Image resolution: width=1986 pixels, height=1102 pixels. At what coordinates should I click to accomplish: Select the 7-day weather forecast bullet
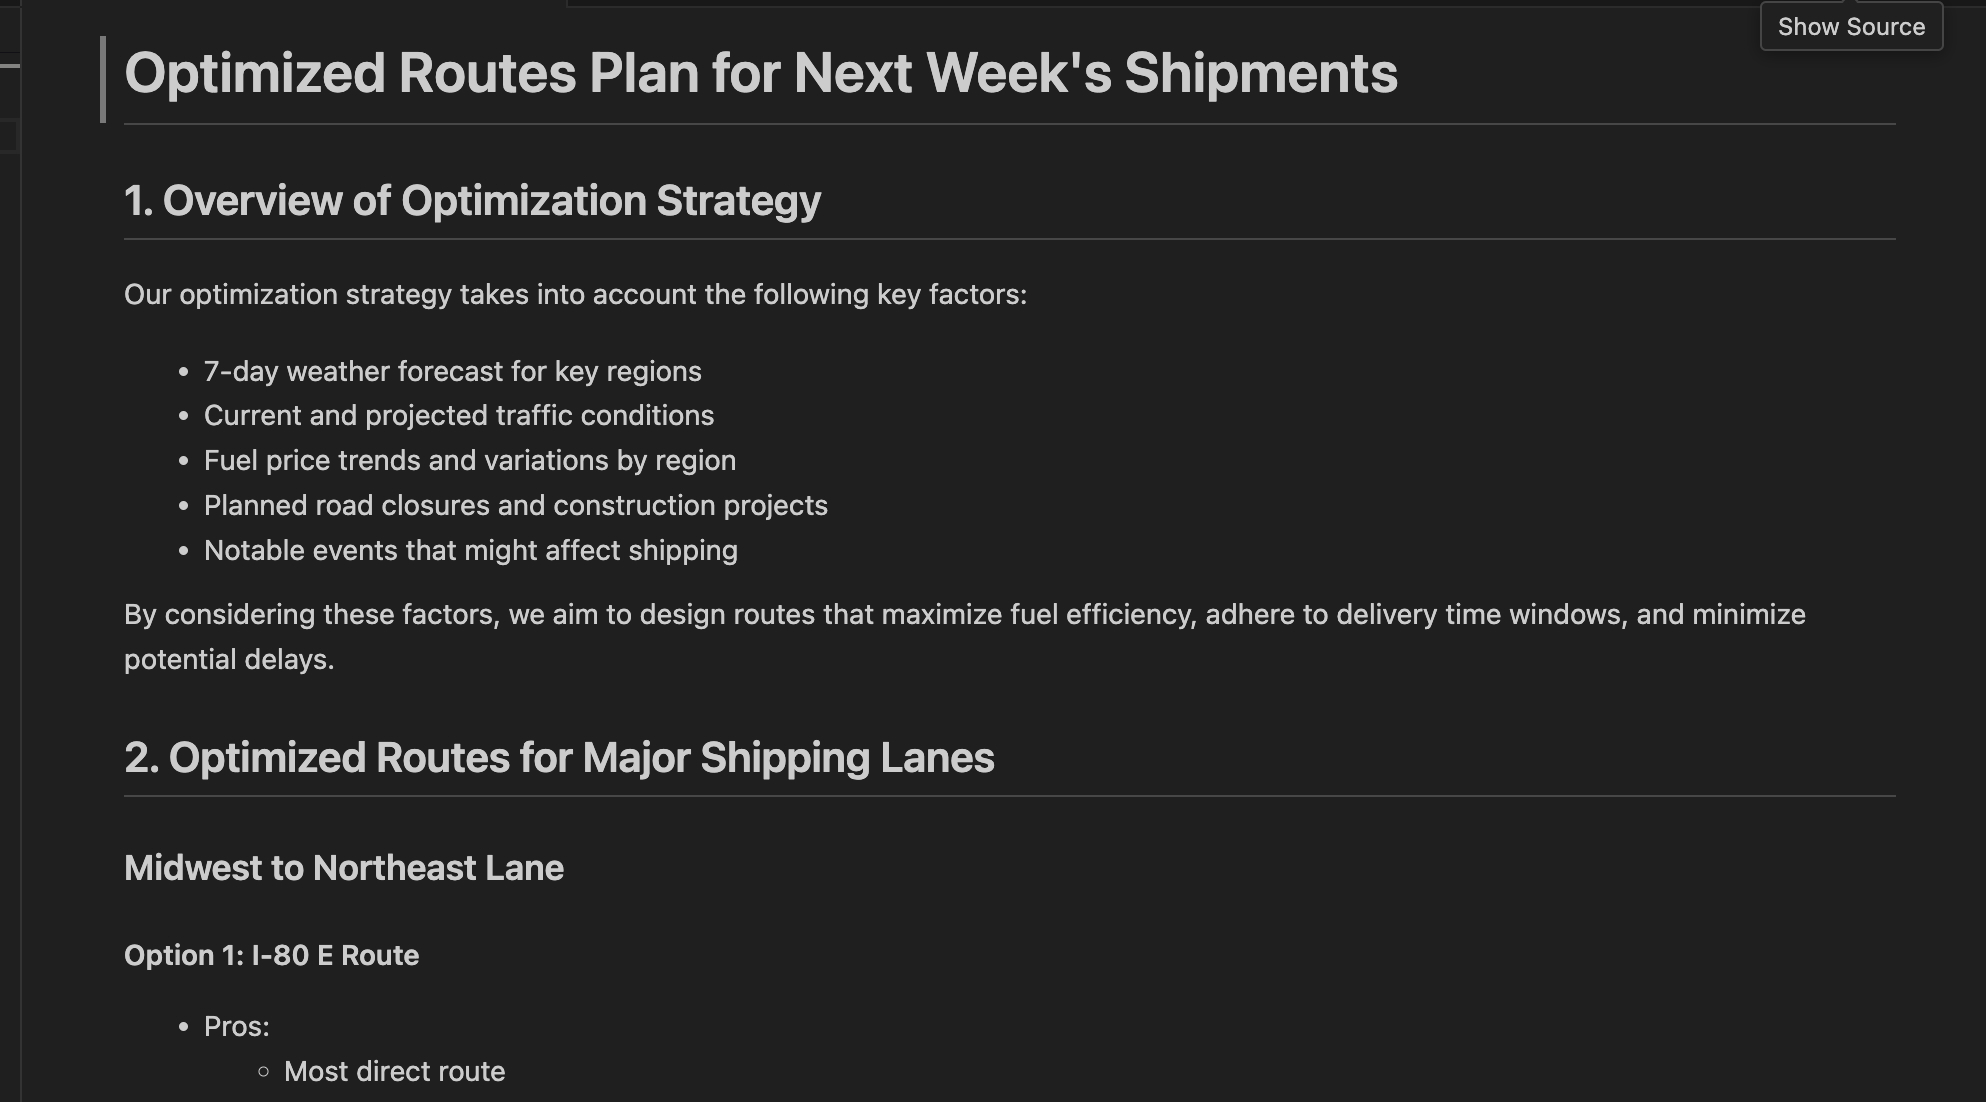[452, 372]
